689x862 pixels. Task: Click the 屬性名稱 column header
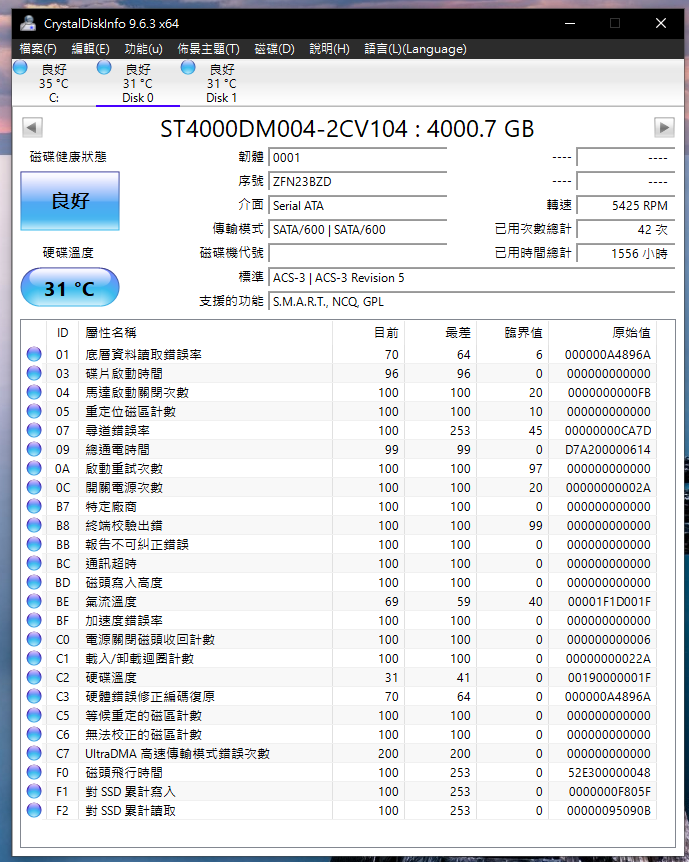point(205,333)
